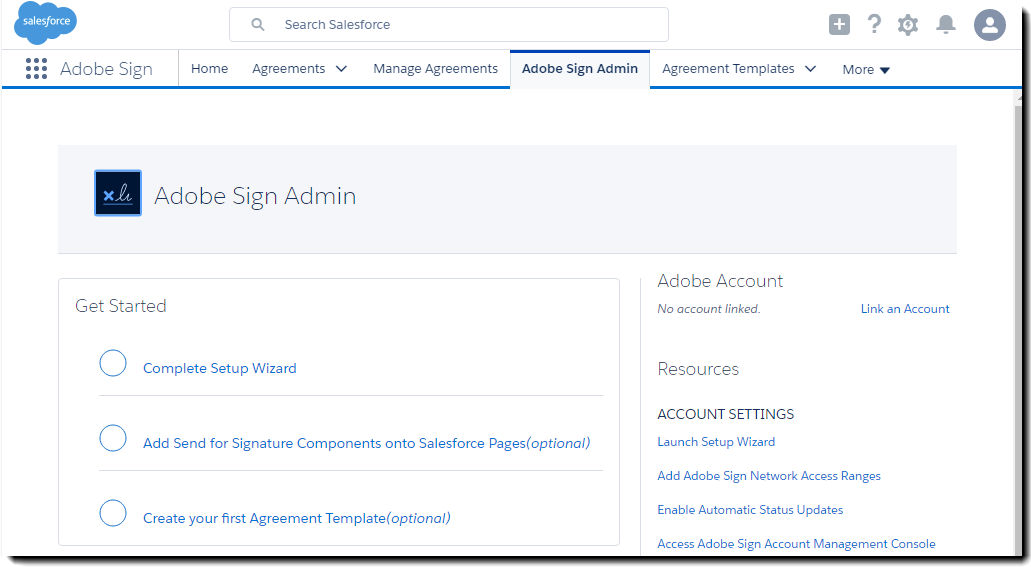1031x567 pixels.
Task: Switch to the Manage Agreements tab
Action: (435, 68)
